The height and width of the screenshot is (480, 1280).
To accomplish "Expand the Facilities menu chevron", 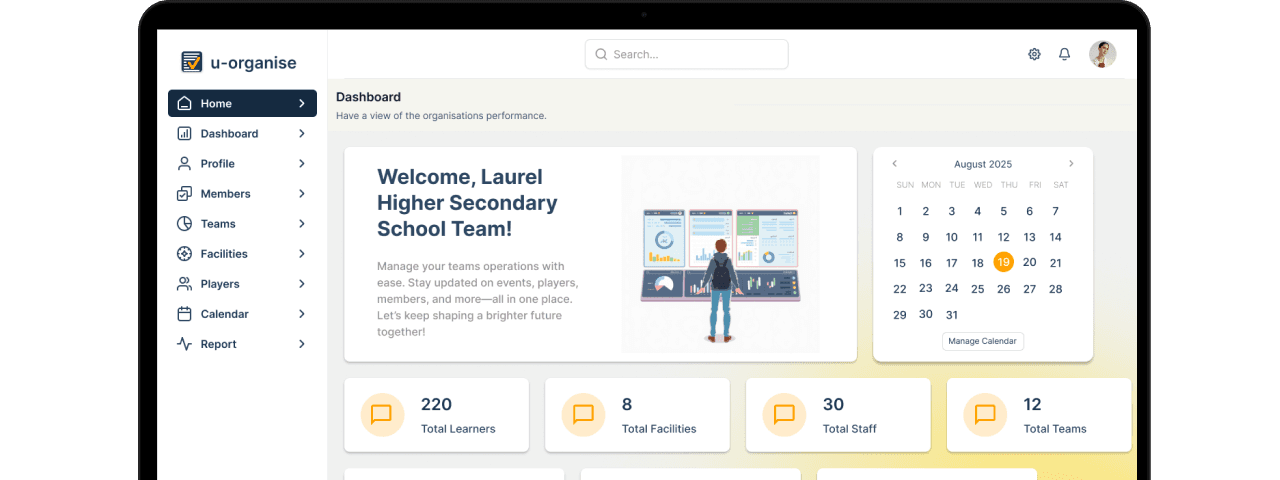I will [302, 253].
